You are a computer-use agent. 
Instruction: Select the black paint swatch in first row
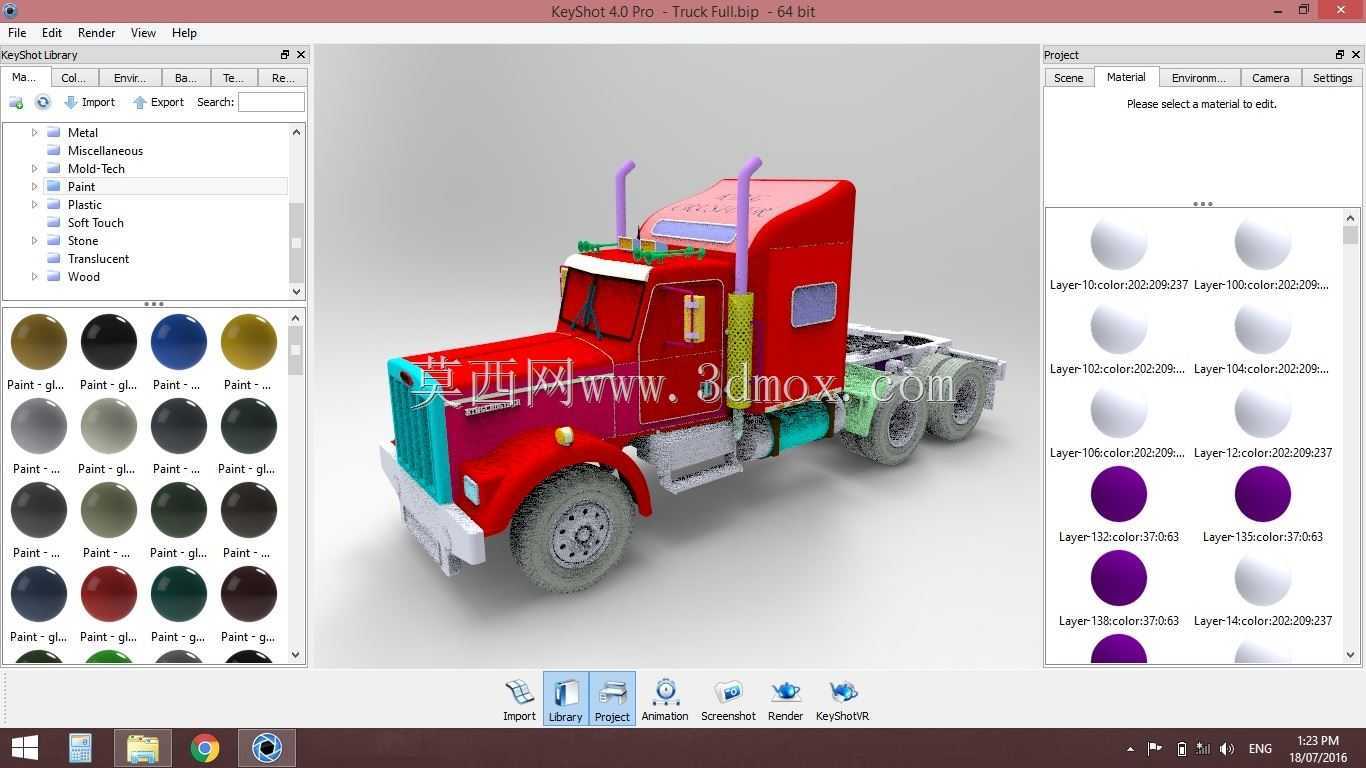[x=109, y=341]
